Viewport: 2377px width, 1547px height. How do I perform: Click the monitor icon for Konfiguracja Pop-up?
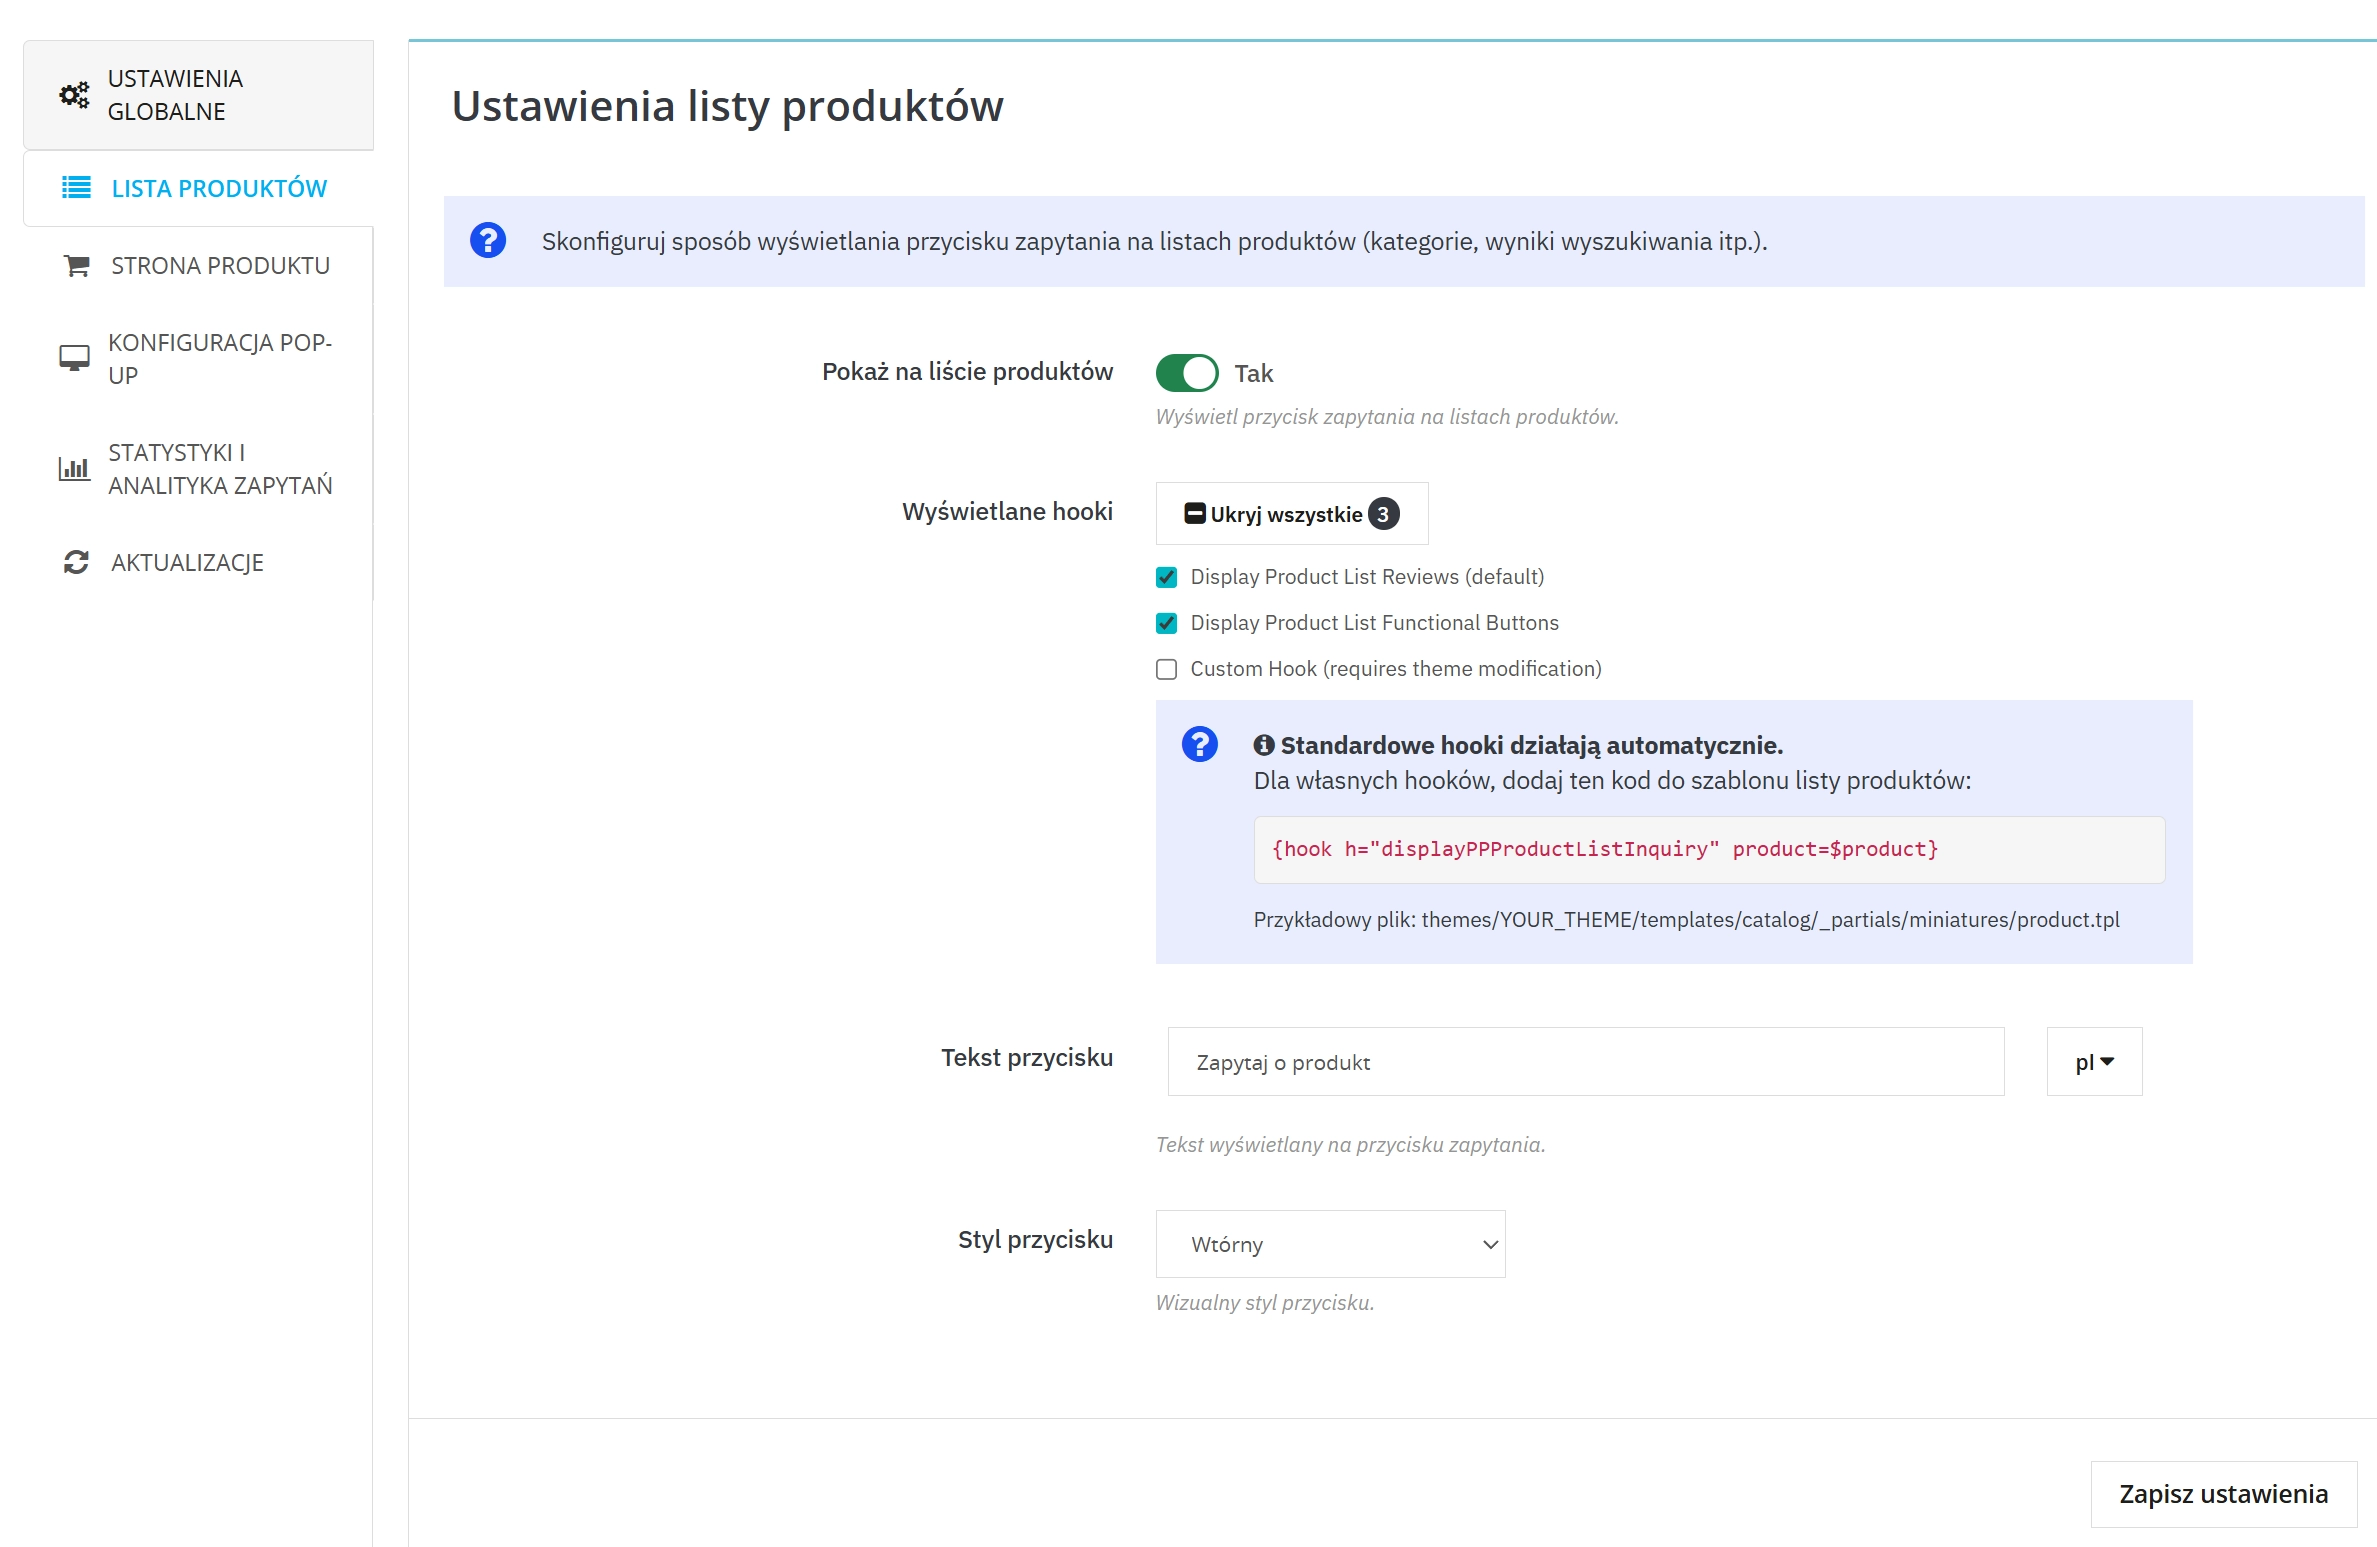(x=74, y=358)
